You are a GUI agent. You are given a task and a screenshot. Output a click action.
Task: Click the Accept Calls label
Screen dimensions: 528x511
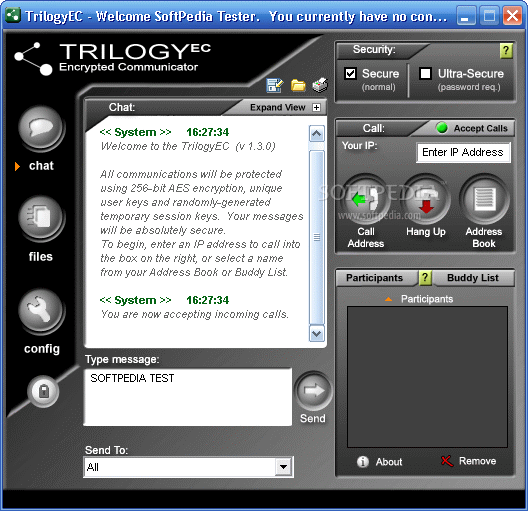tap(481, 128)
